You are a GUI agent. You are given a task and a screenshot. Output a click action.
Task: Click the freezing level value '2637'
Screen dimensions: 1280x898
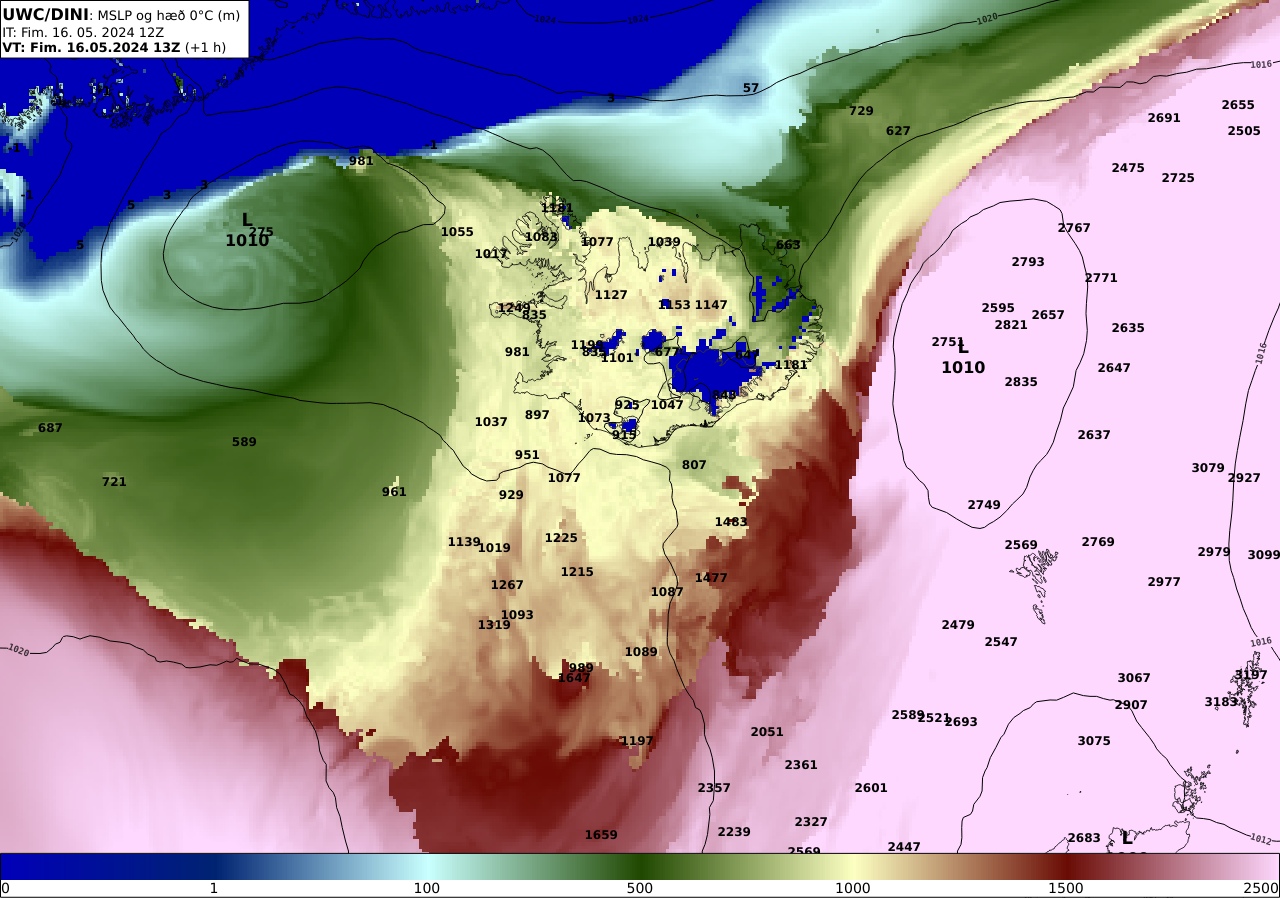tap(1094, 435)
